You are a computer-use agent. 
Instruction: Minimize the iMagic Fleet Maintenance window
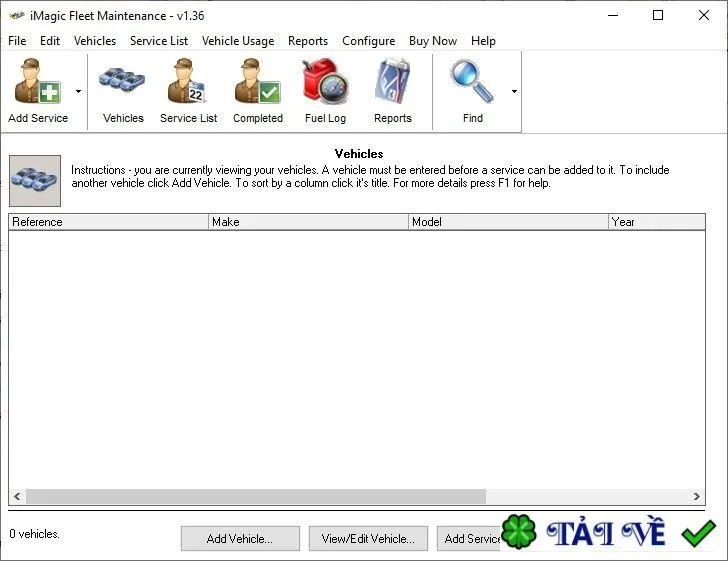(613, 15)
